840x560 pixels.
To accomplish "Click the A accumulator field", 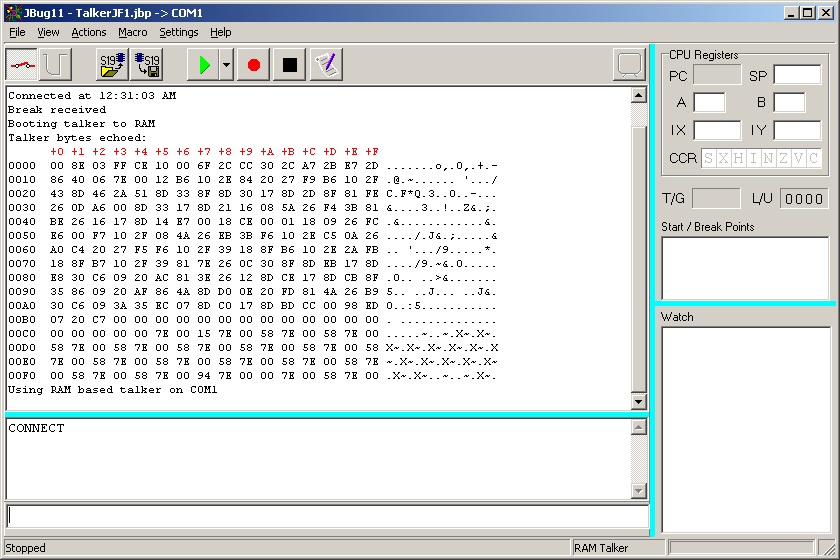I will [x=709, y=102].
